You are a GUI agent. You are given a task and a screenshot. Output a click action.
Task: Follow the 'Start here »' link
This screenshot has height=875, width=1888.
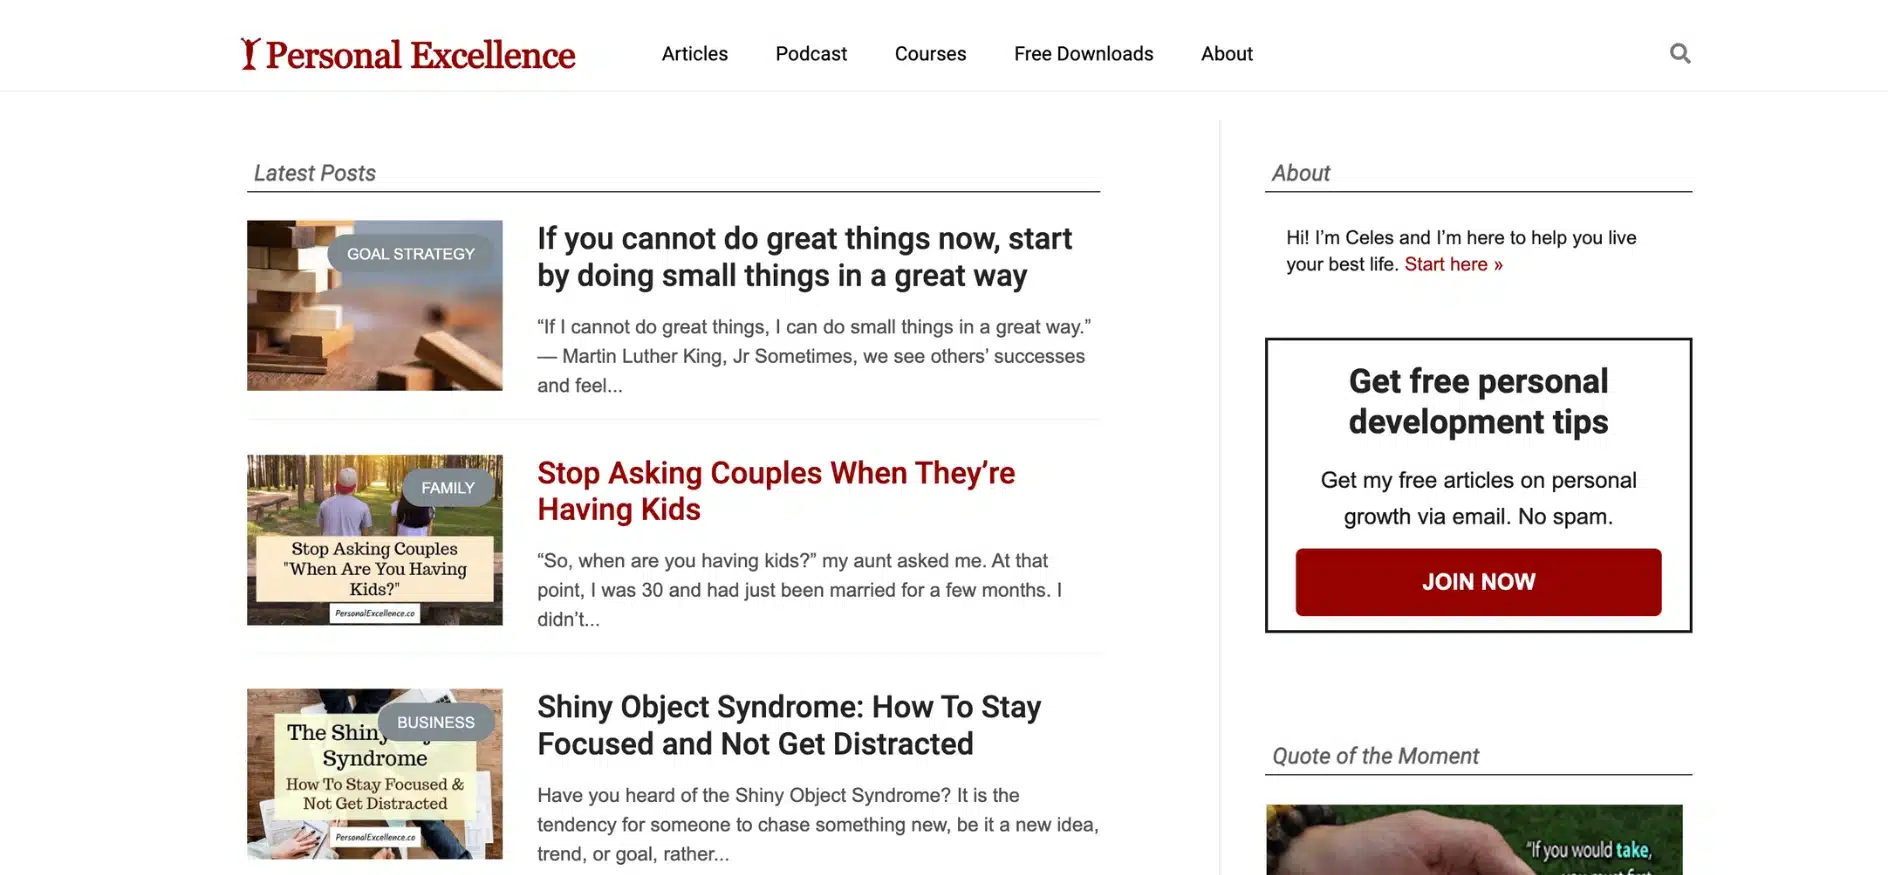[x=1453, y=265]
